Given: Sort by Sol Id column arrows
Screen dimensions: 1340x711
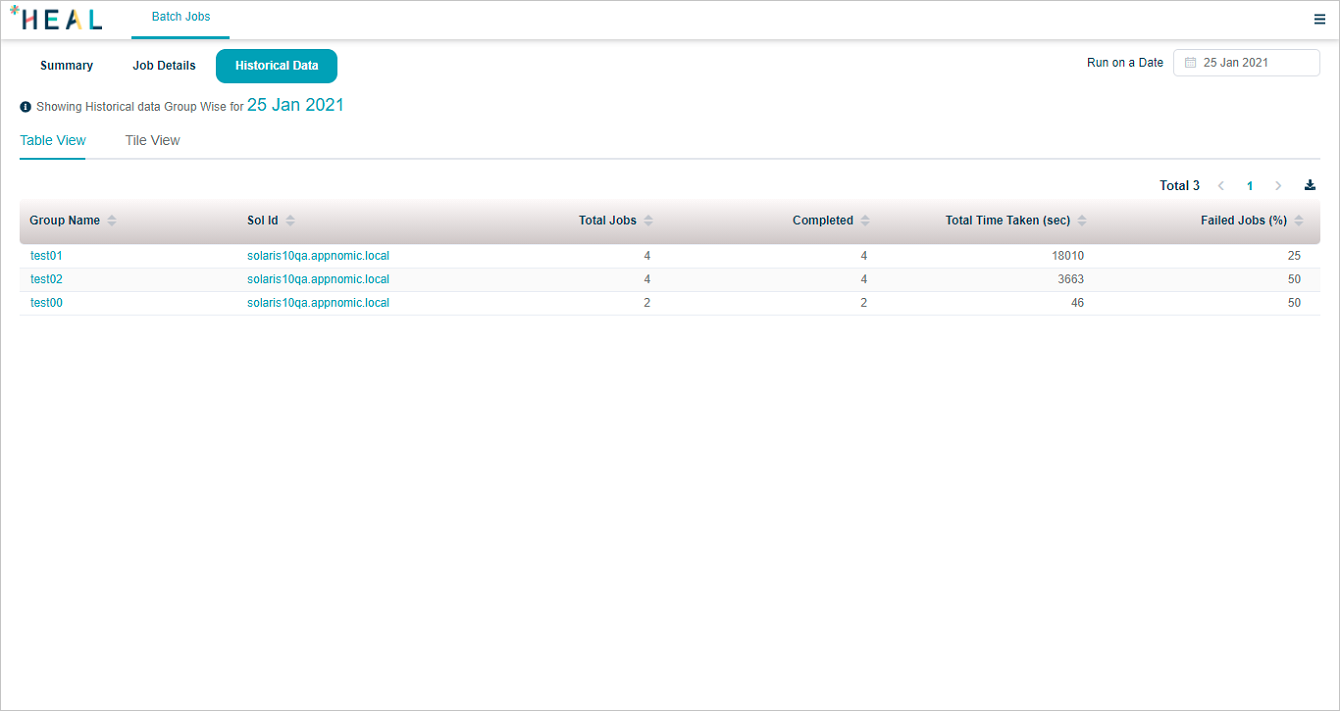Looking at the screenshot, I should pos(290,221).
